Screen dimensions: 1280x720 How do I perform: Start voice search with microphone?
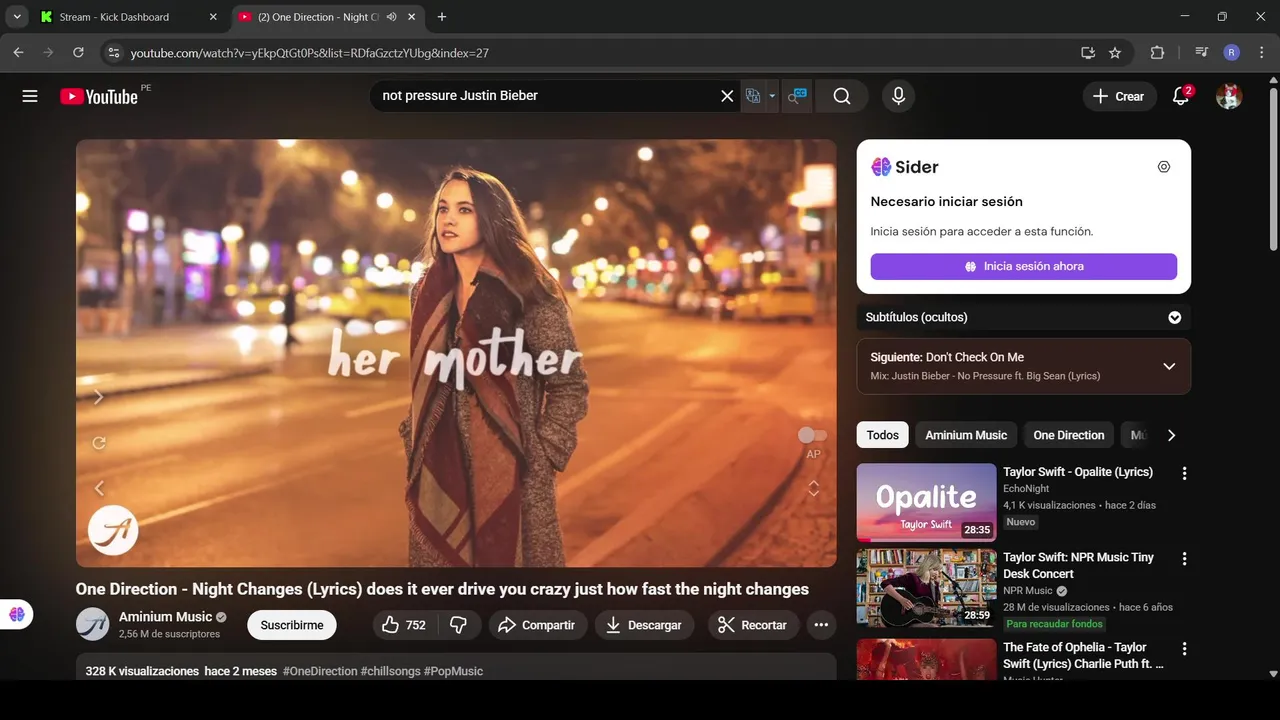[898, 96]
